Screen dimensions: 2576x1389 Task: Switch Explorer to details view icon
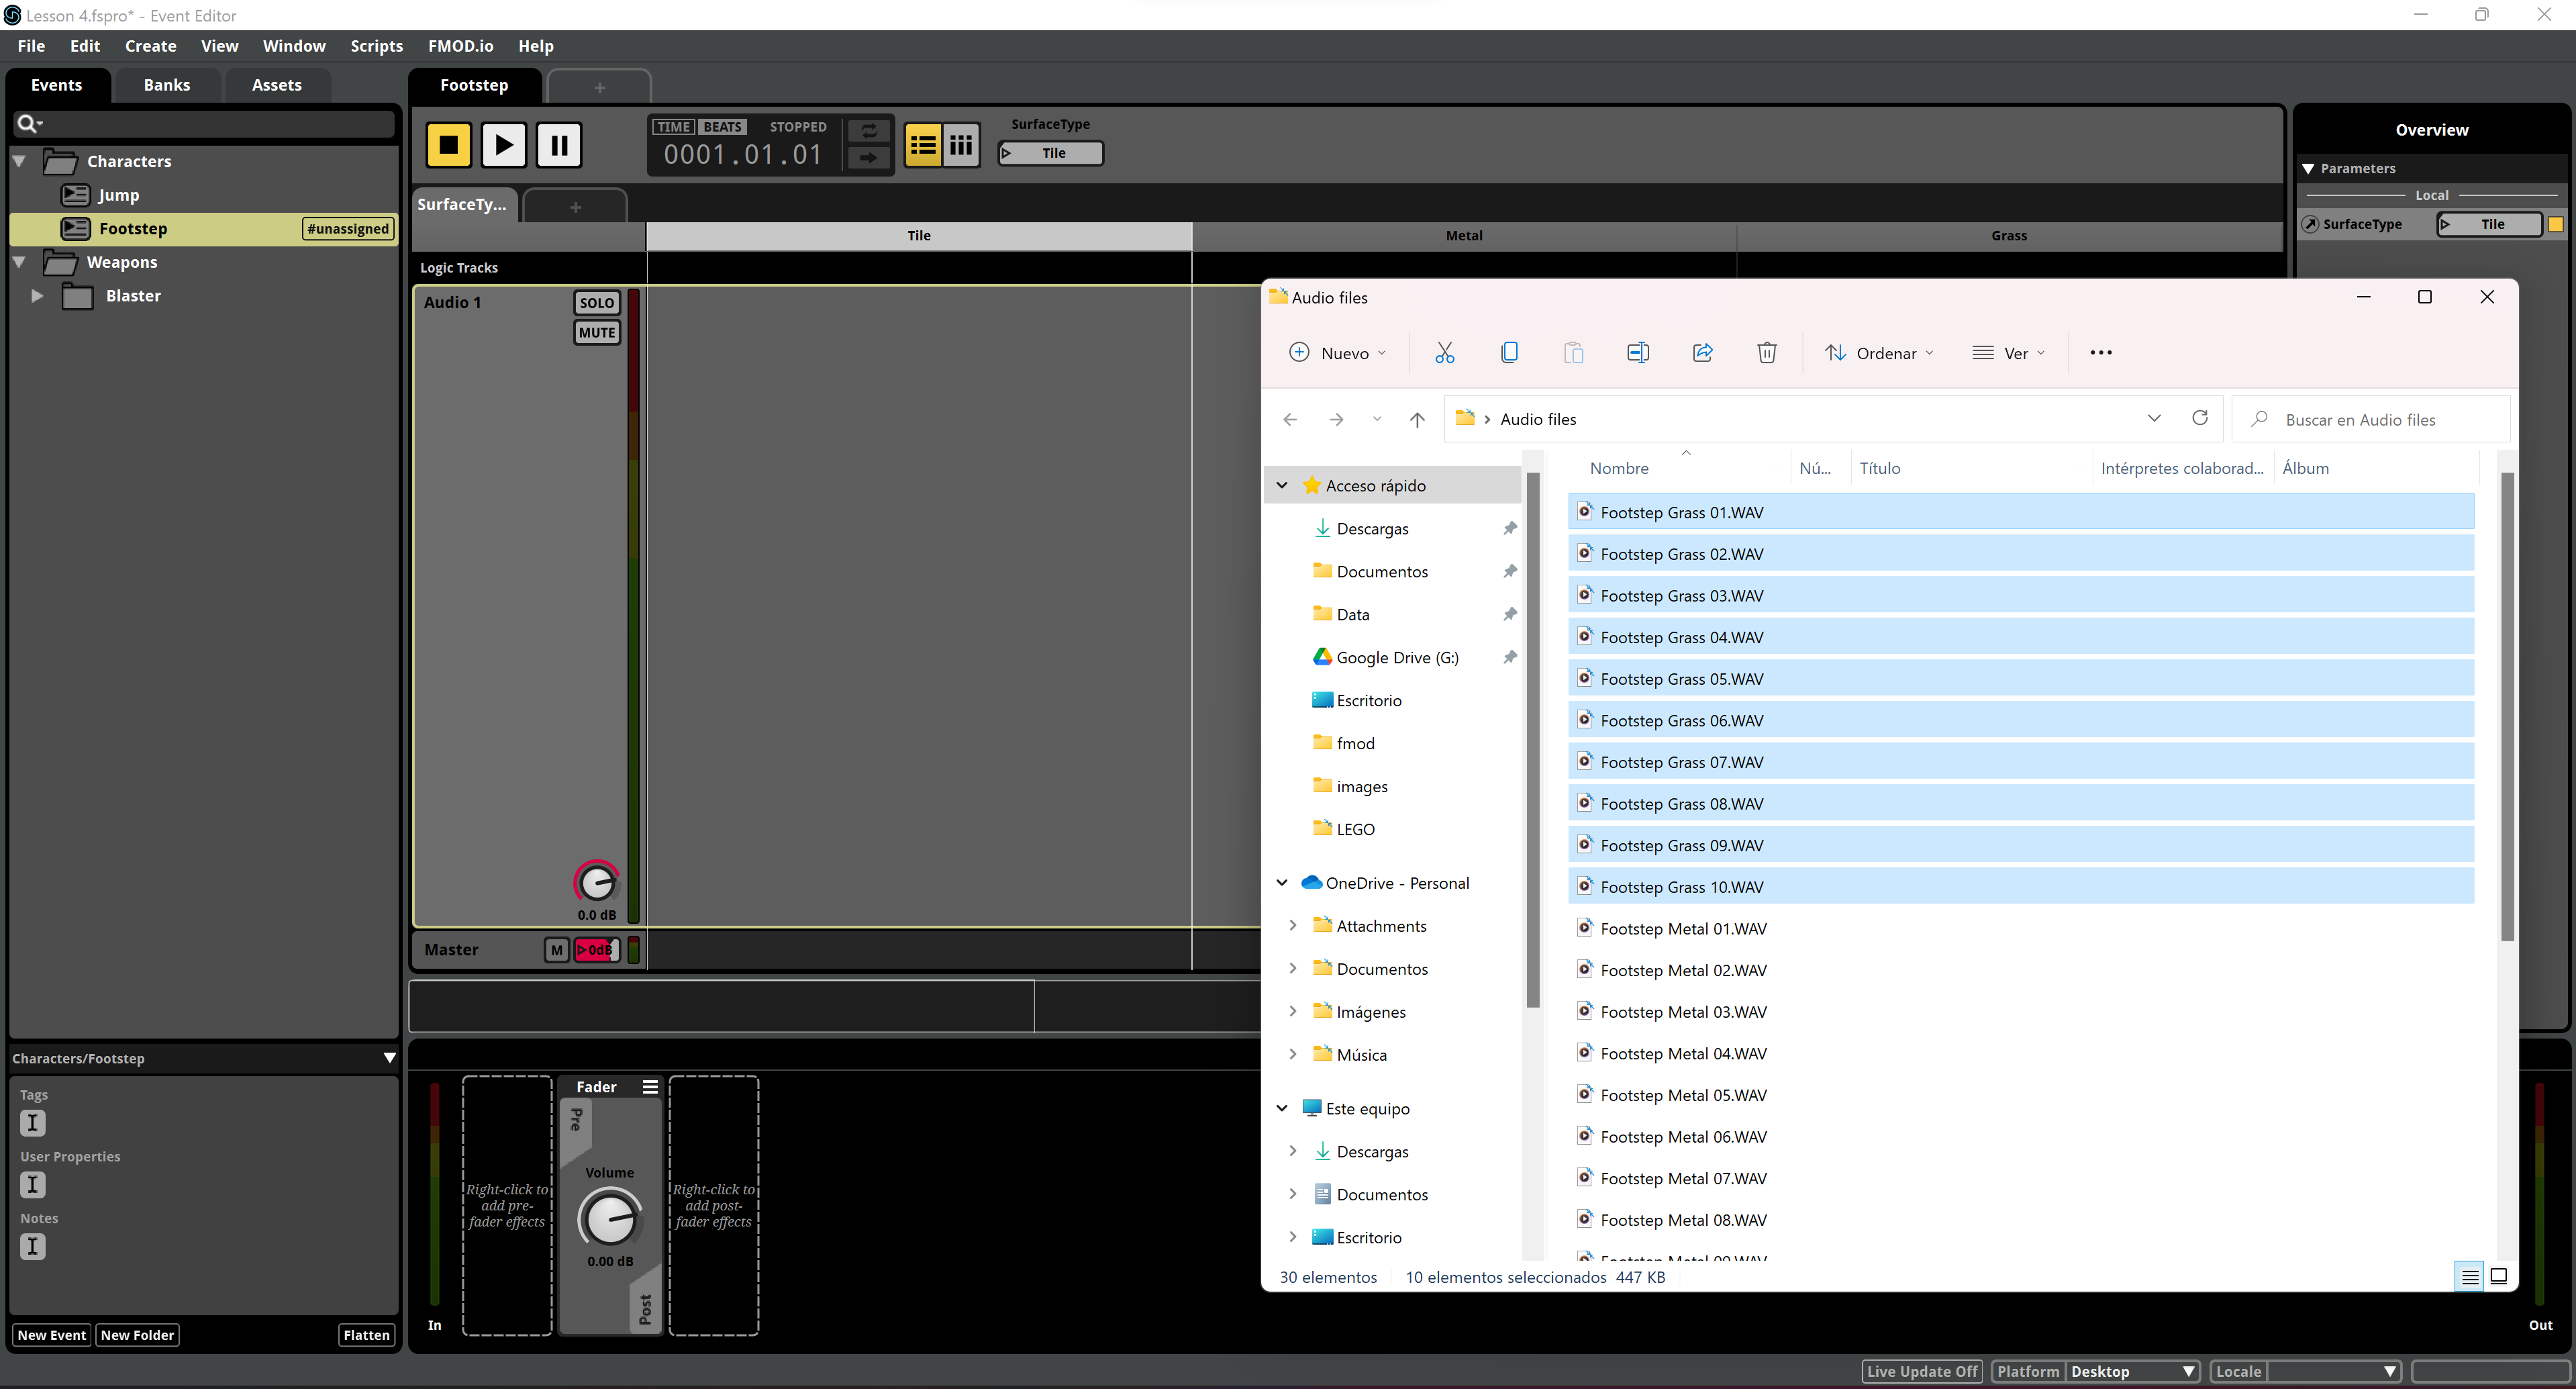(x=2469, y=1276)
